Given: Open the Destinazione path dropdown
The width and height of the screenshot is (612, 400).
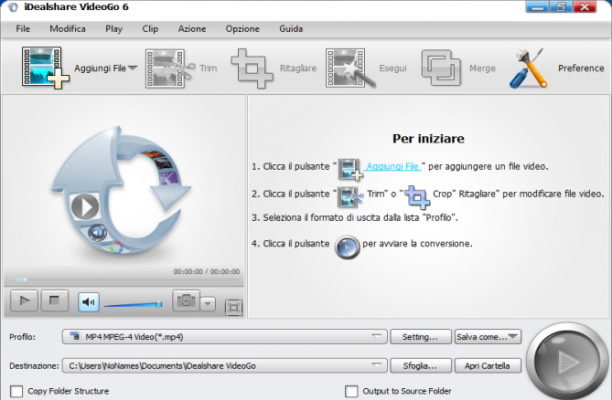Looking at the screenshot, I should click(x=224, y=366).
